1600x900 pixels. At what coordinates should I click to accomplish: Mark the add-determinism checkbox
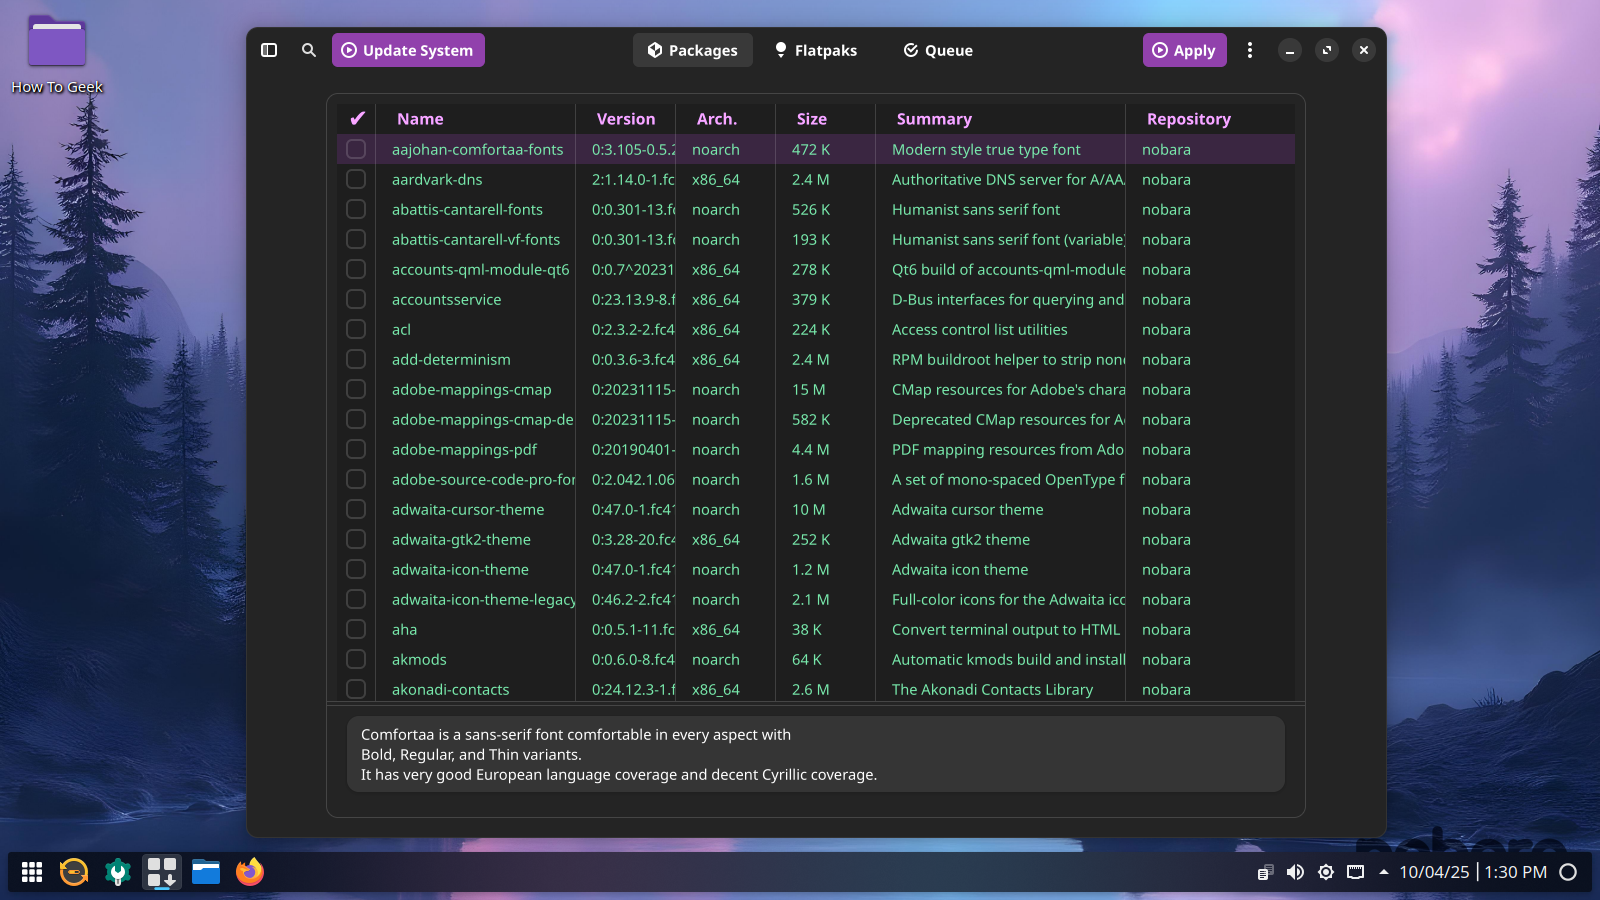click(356, 359)
